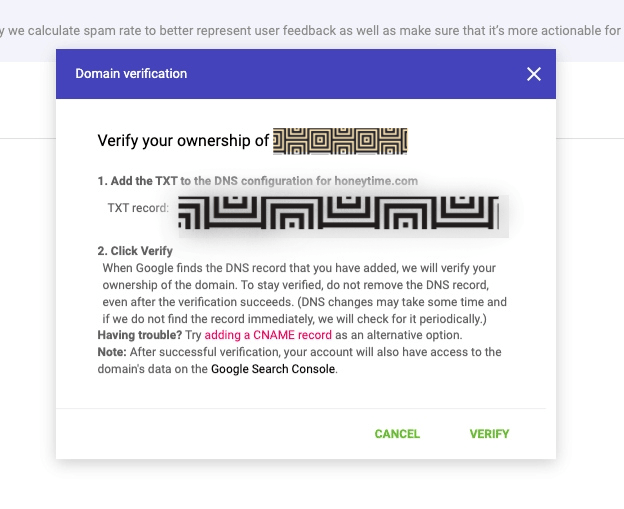
Task: Click the honeytime.com domain text
Action: tap(381, 181)
